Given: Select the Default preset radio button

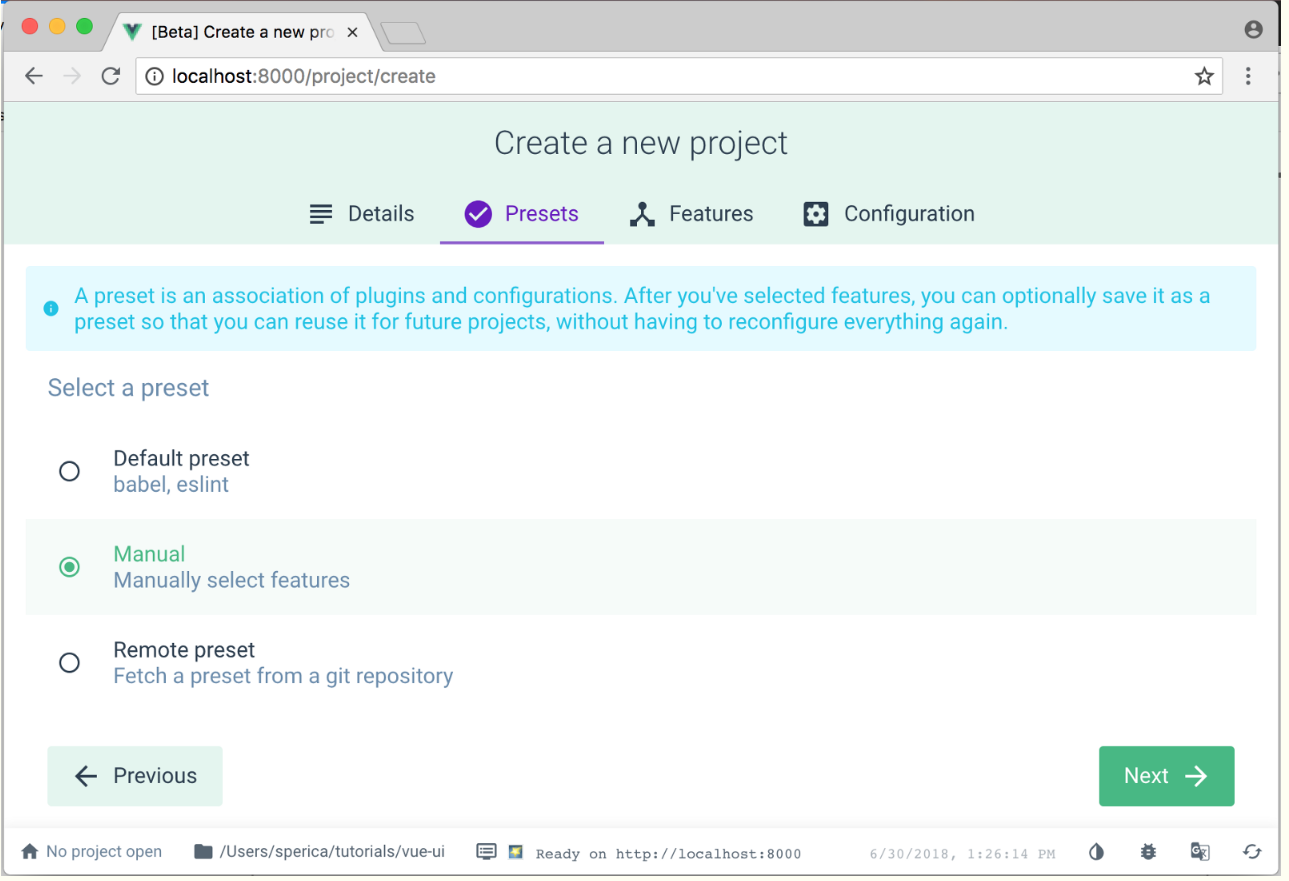Looking at the screenshot, I should click(x=69, y=471).
